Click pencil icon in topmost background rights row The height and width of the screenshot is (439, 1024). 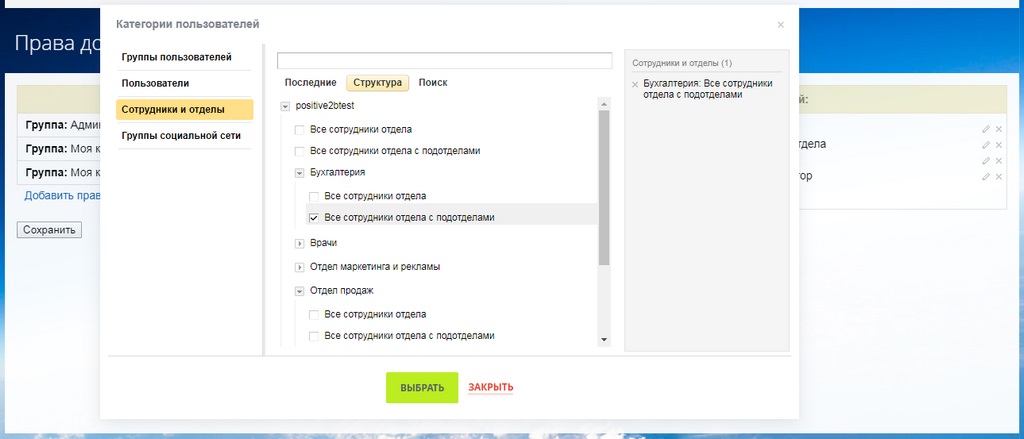pos(986,129)
